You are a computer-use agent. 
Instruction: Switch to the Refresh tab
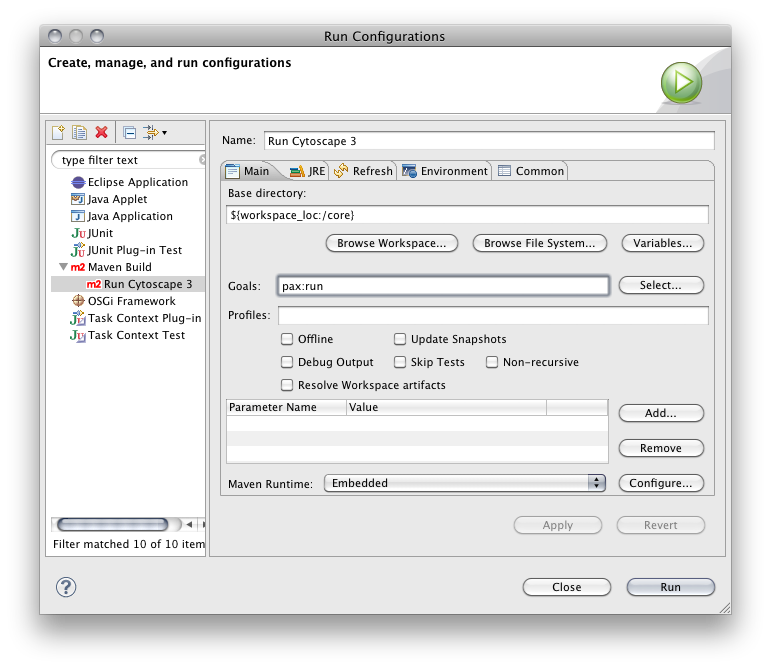point(363,171)
